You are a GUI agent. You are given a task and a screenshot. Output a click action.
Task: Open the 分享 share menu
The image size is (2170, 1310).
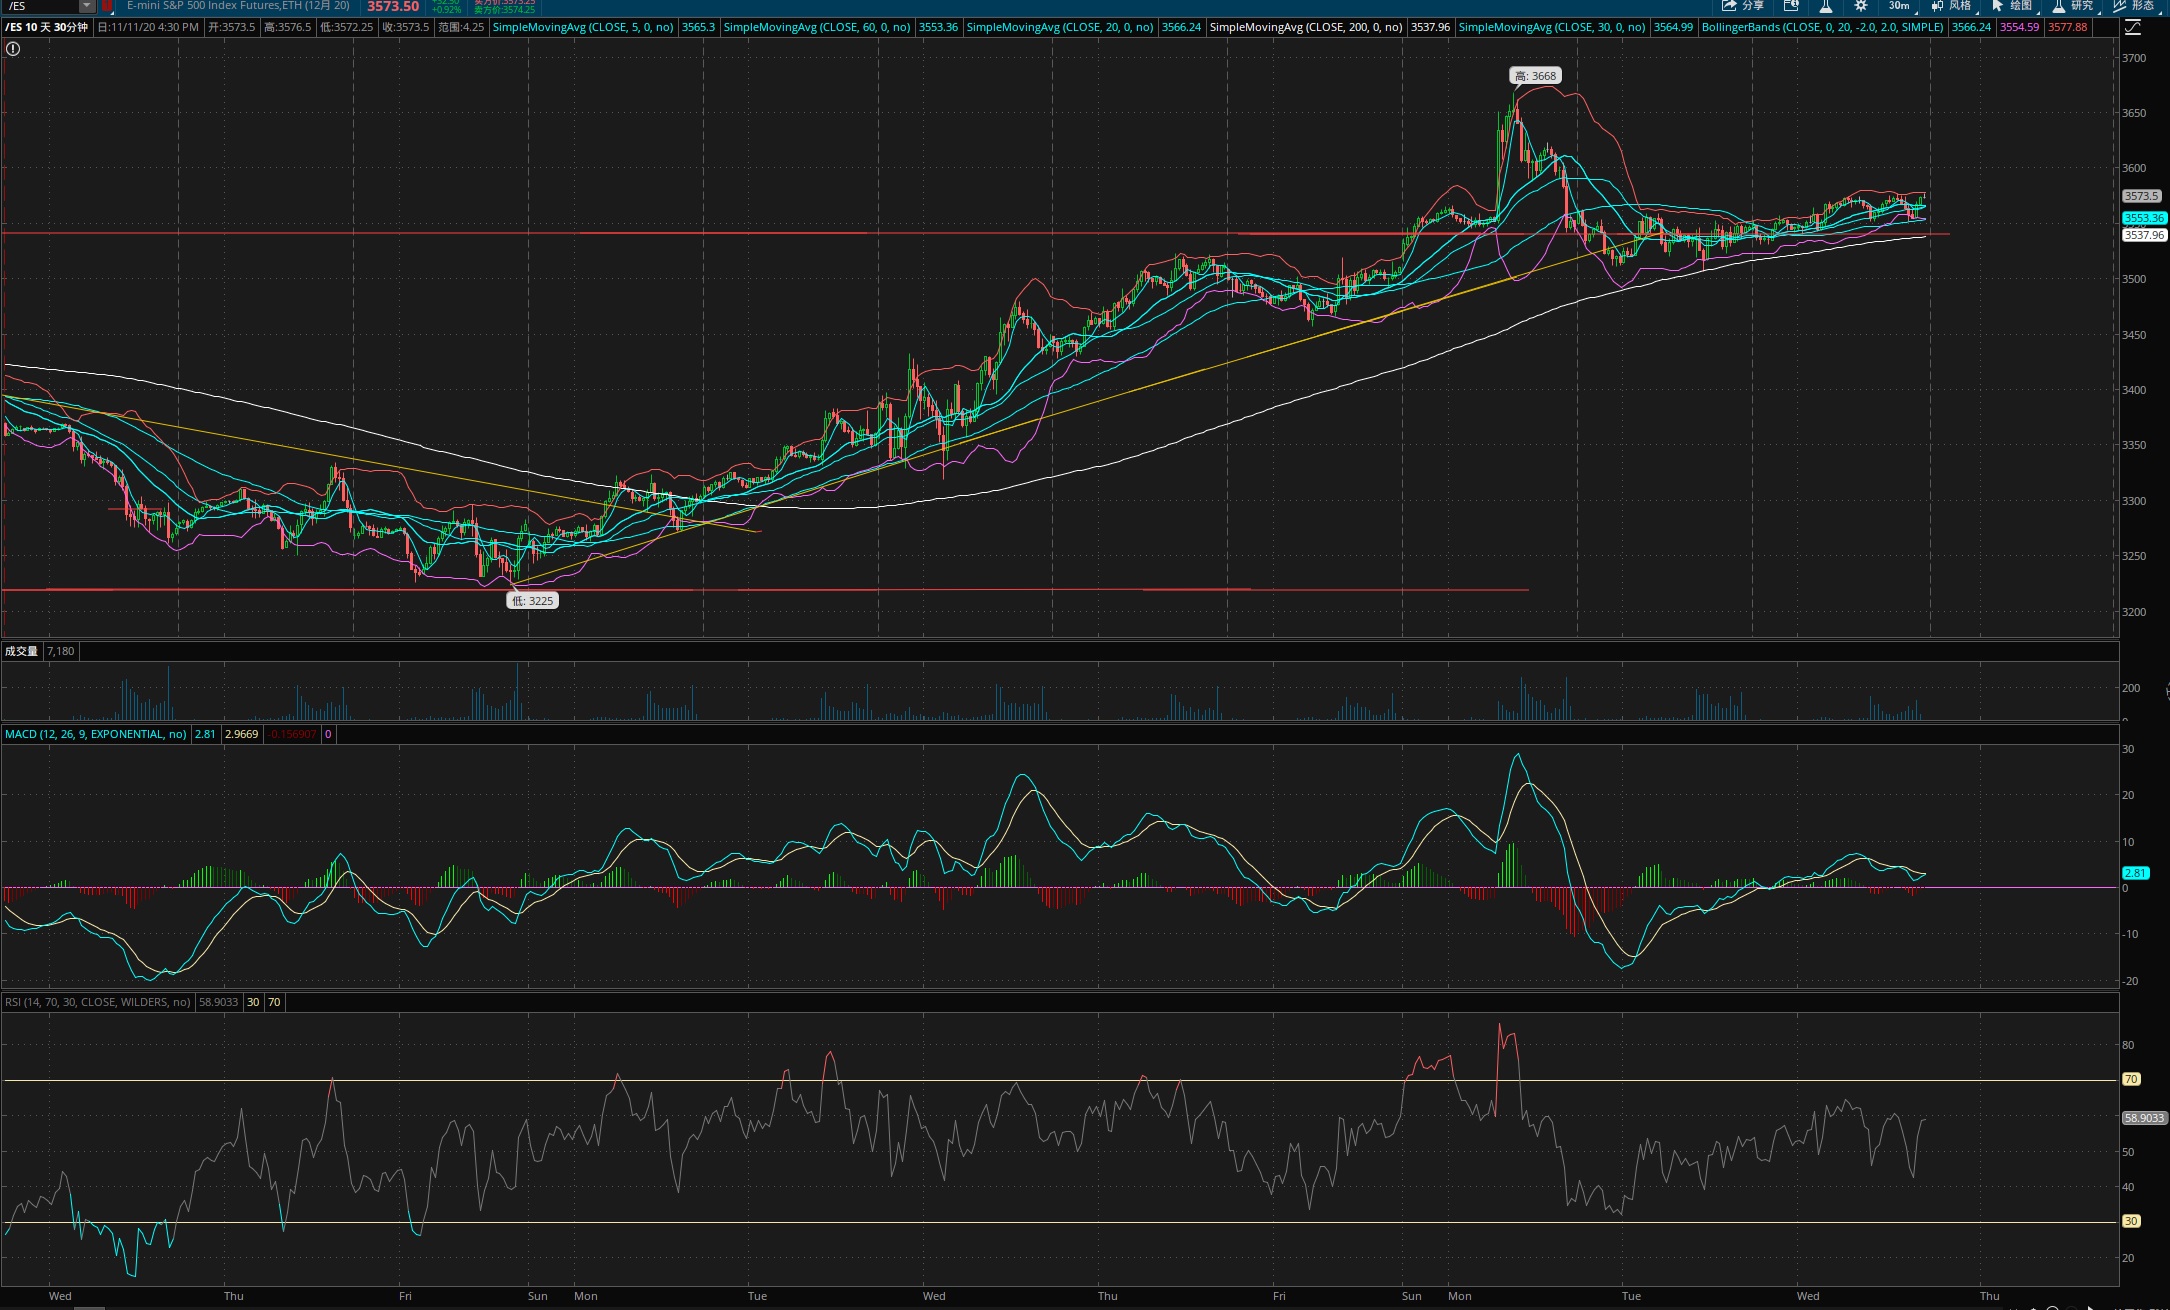tap(1743, 6)
